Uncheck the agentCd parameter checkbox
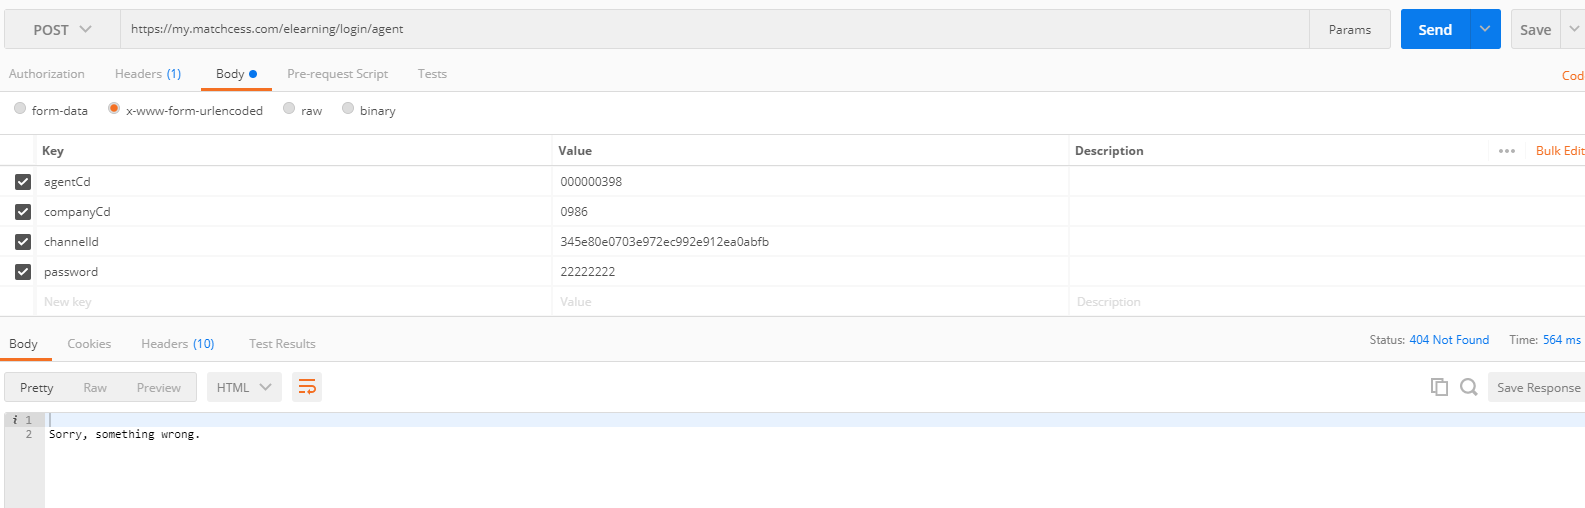The height and width of the screenshot is (508, 1585). 23,182
